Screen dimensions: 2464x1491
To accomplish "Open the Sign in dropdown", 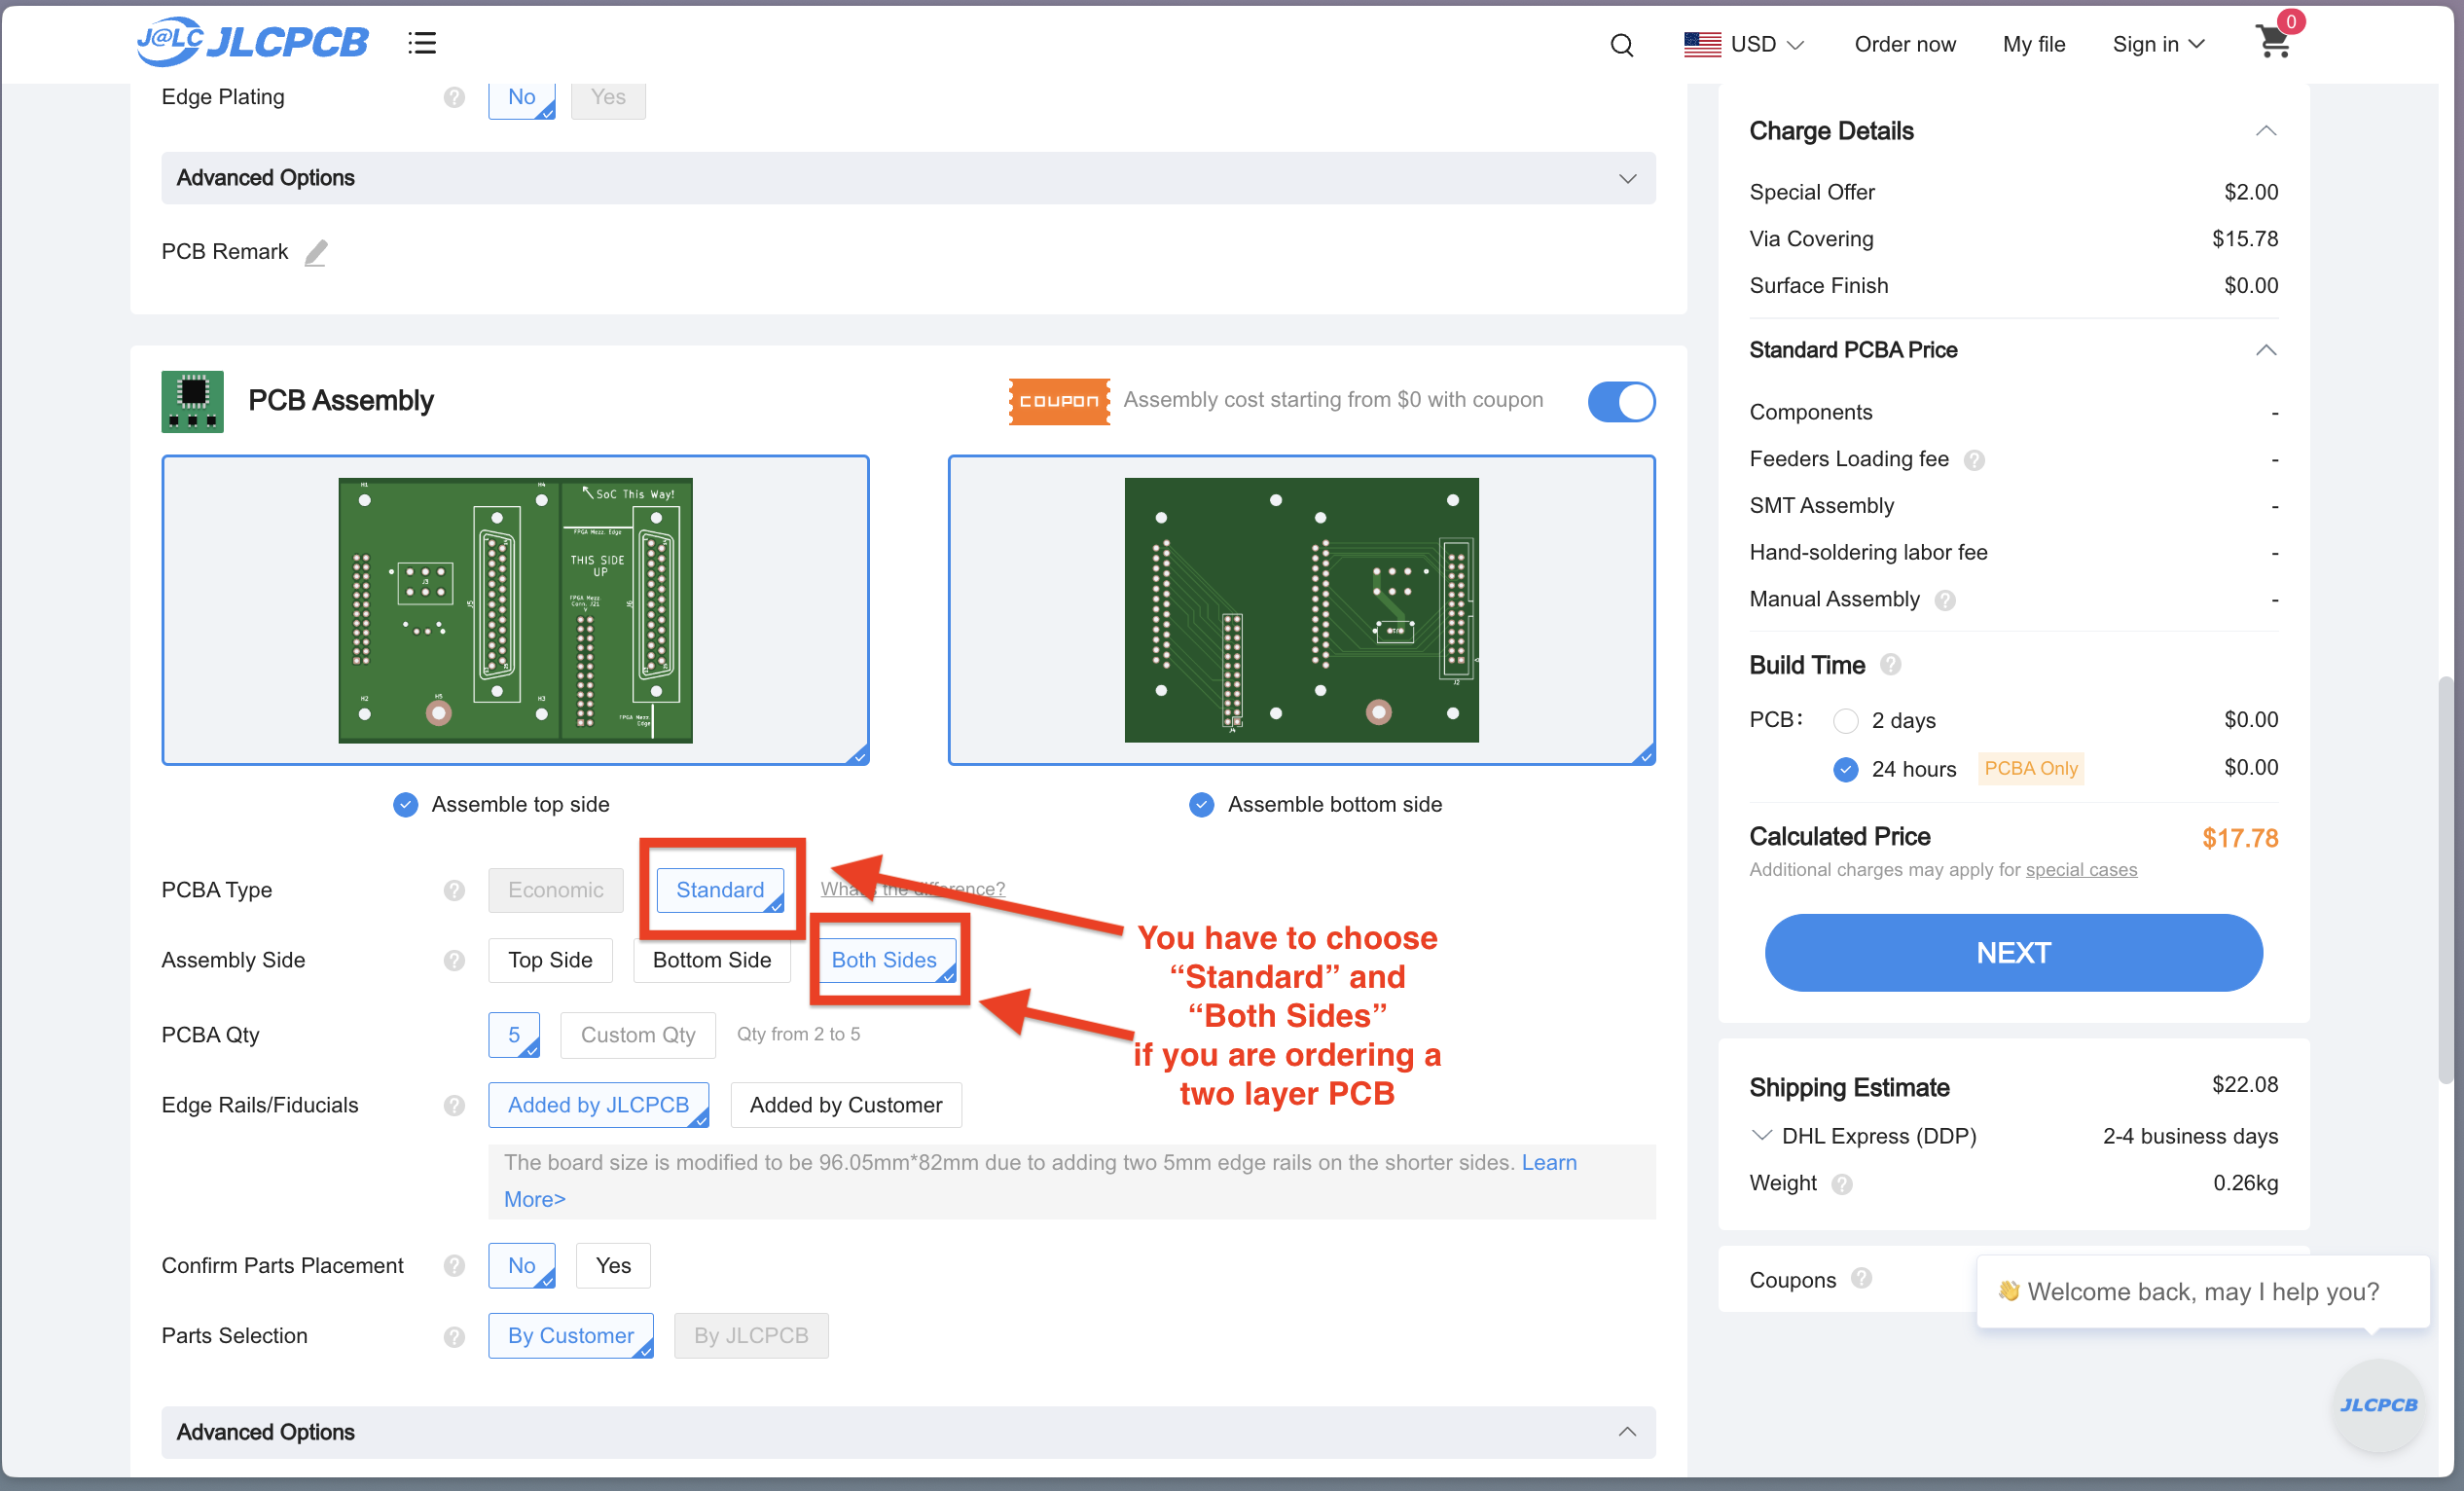I will click(x=2157, y=44).
